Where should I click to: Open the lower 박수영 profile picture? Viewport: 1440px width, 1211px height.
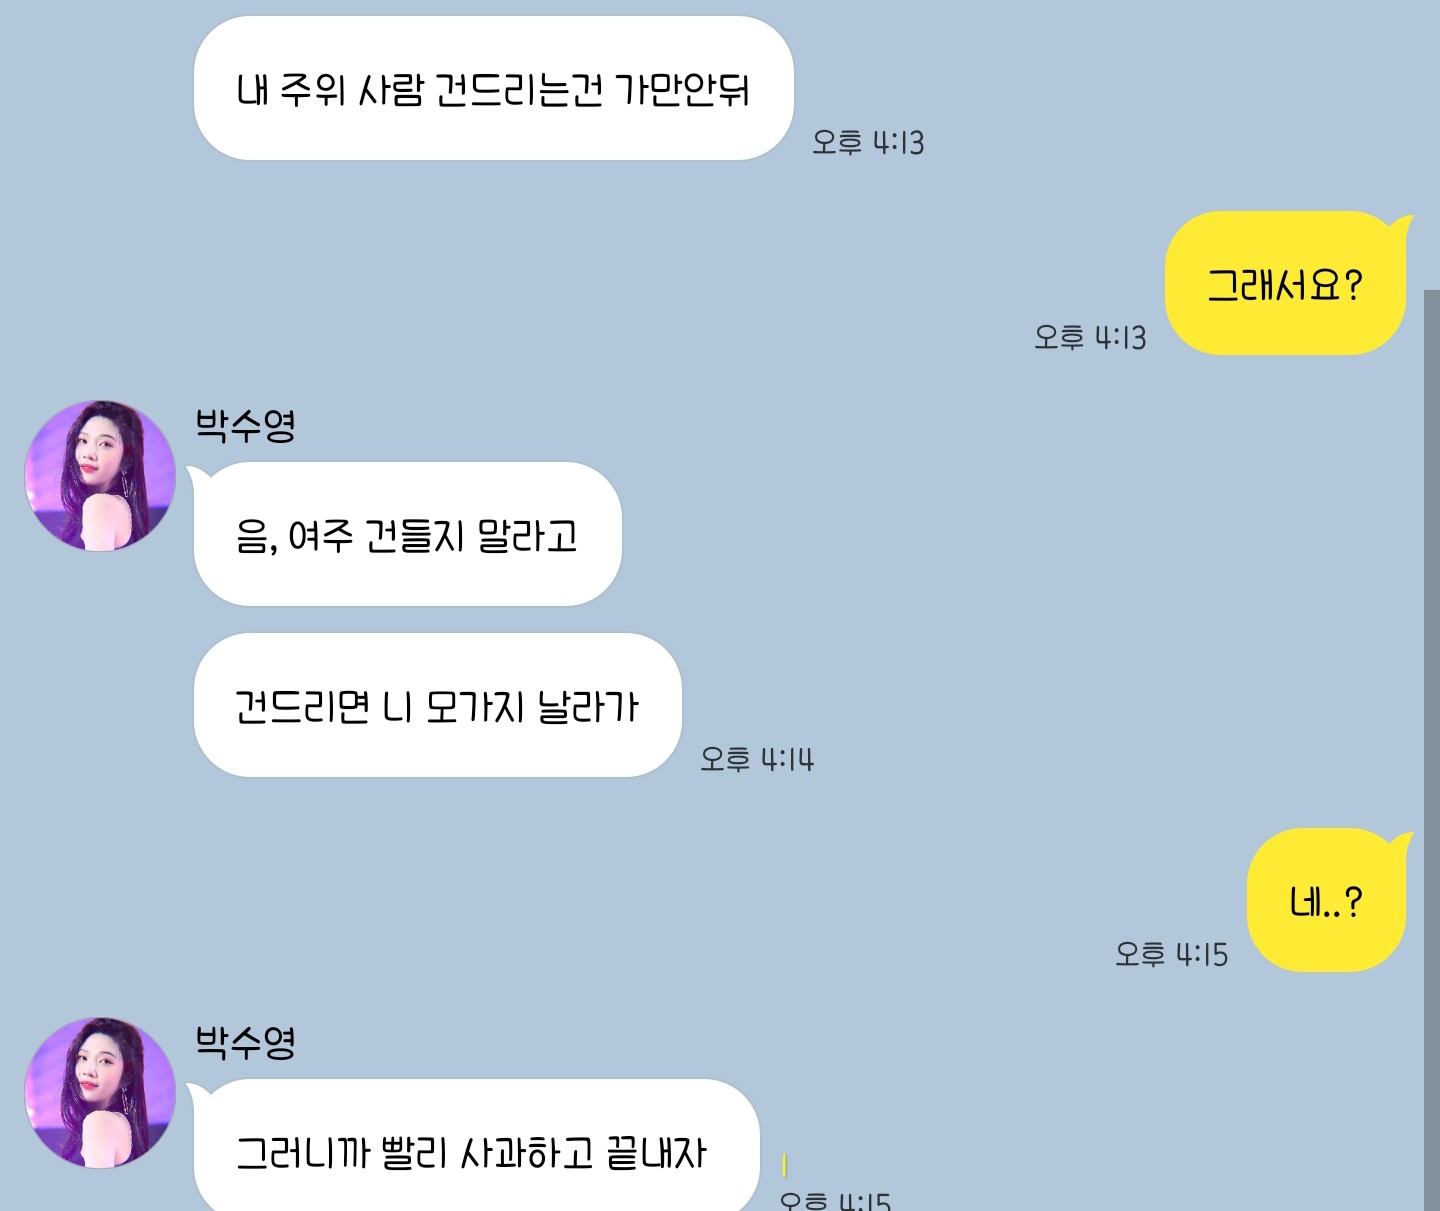(x=100, y=1093)
